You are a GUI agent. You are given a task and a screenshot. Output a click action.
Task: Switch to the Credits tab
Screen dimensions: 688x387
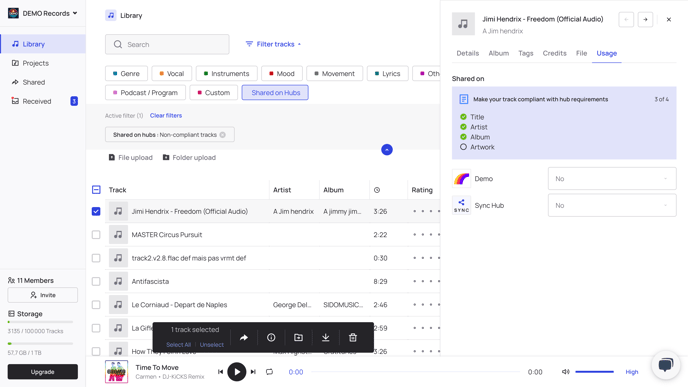(554, 53)
